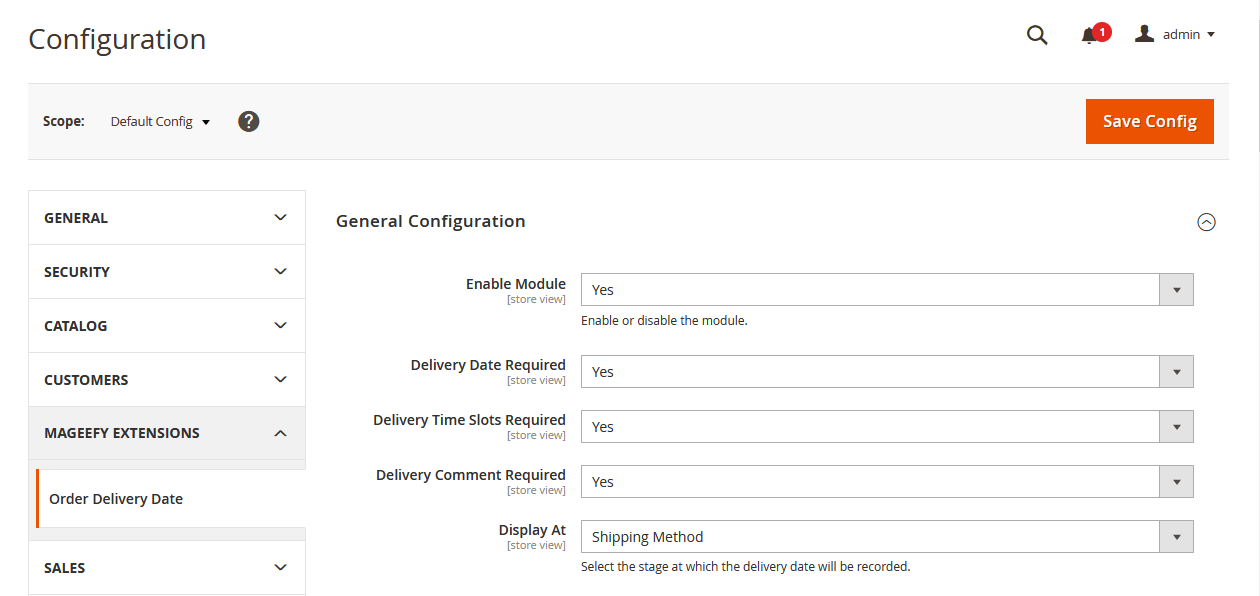Open the Delivery Date Required dropdown
The height and width of the screenshot is (596, 1260).
(x=886, y=372)
